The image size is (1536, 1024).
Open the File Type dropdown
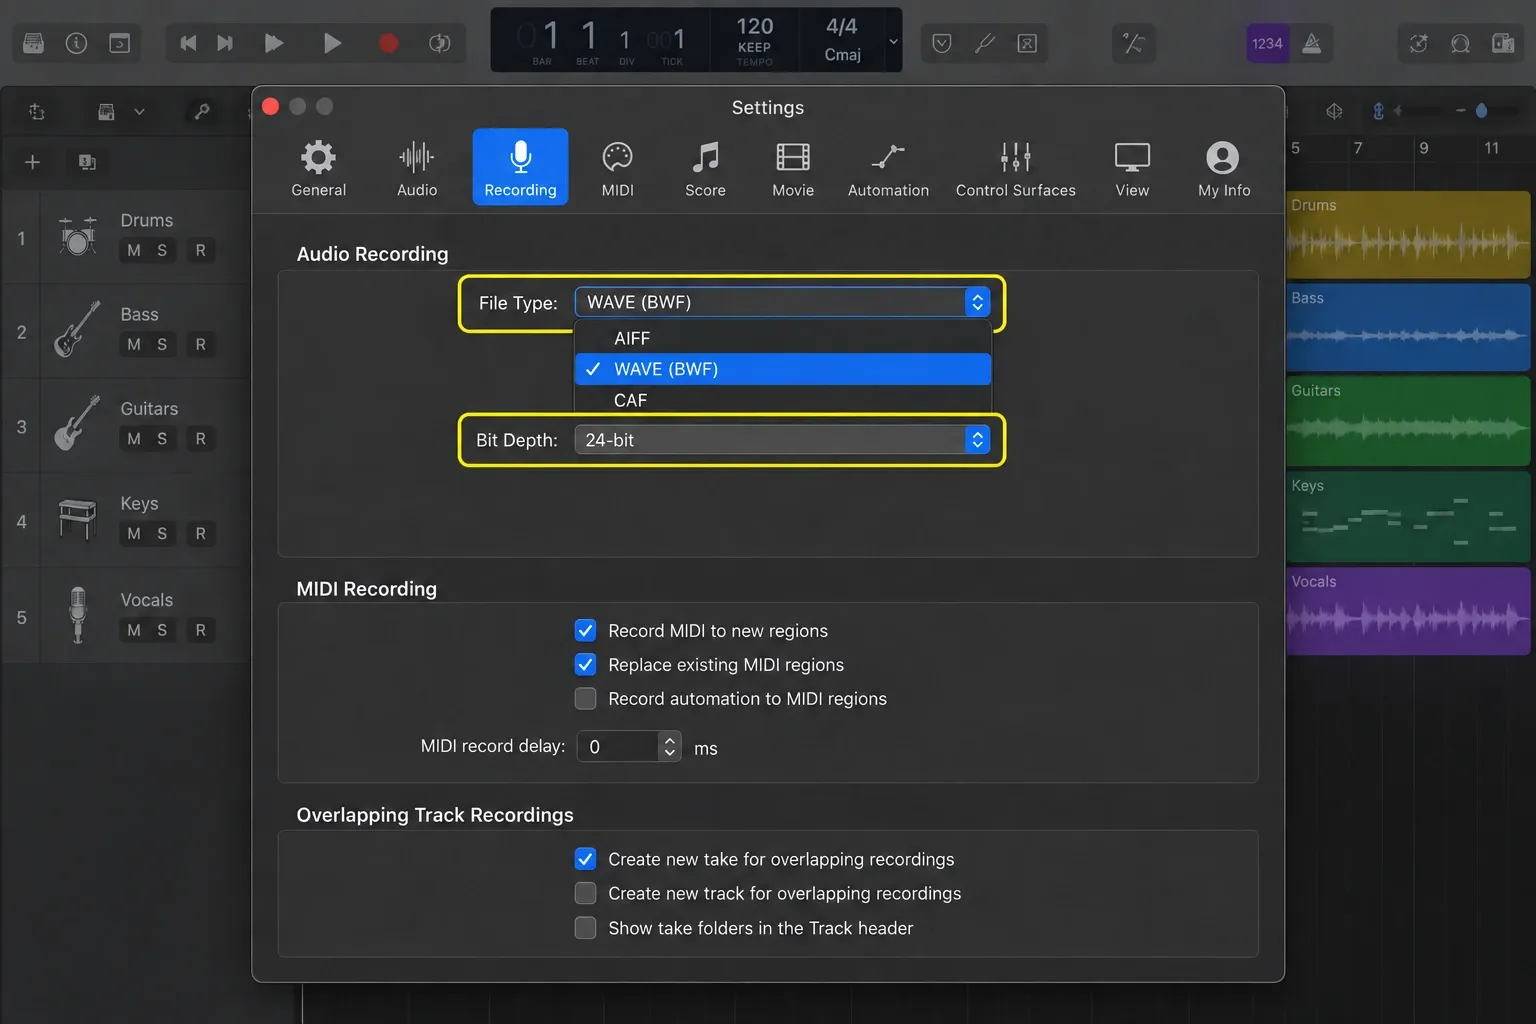pyautogui.click(x=782, y=302)
